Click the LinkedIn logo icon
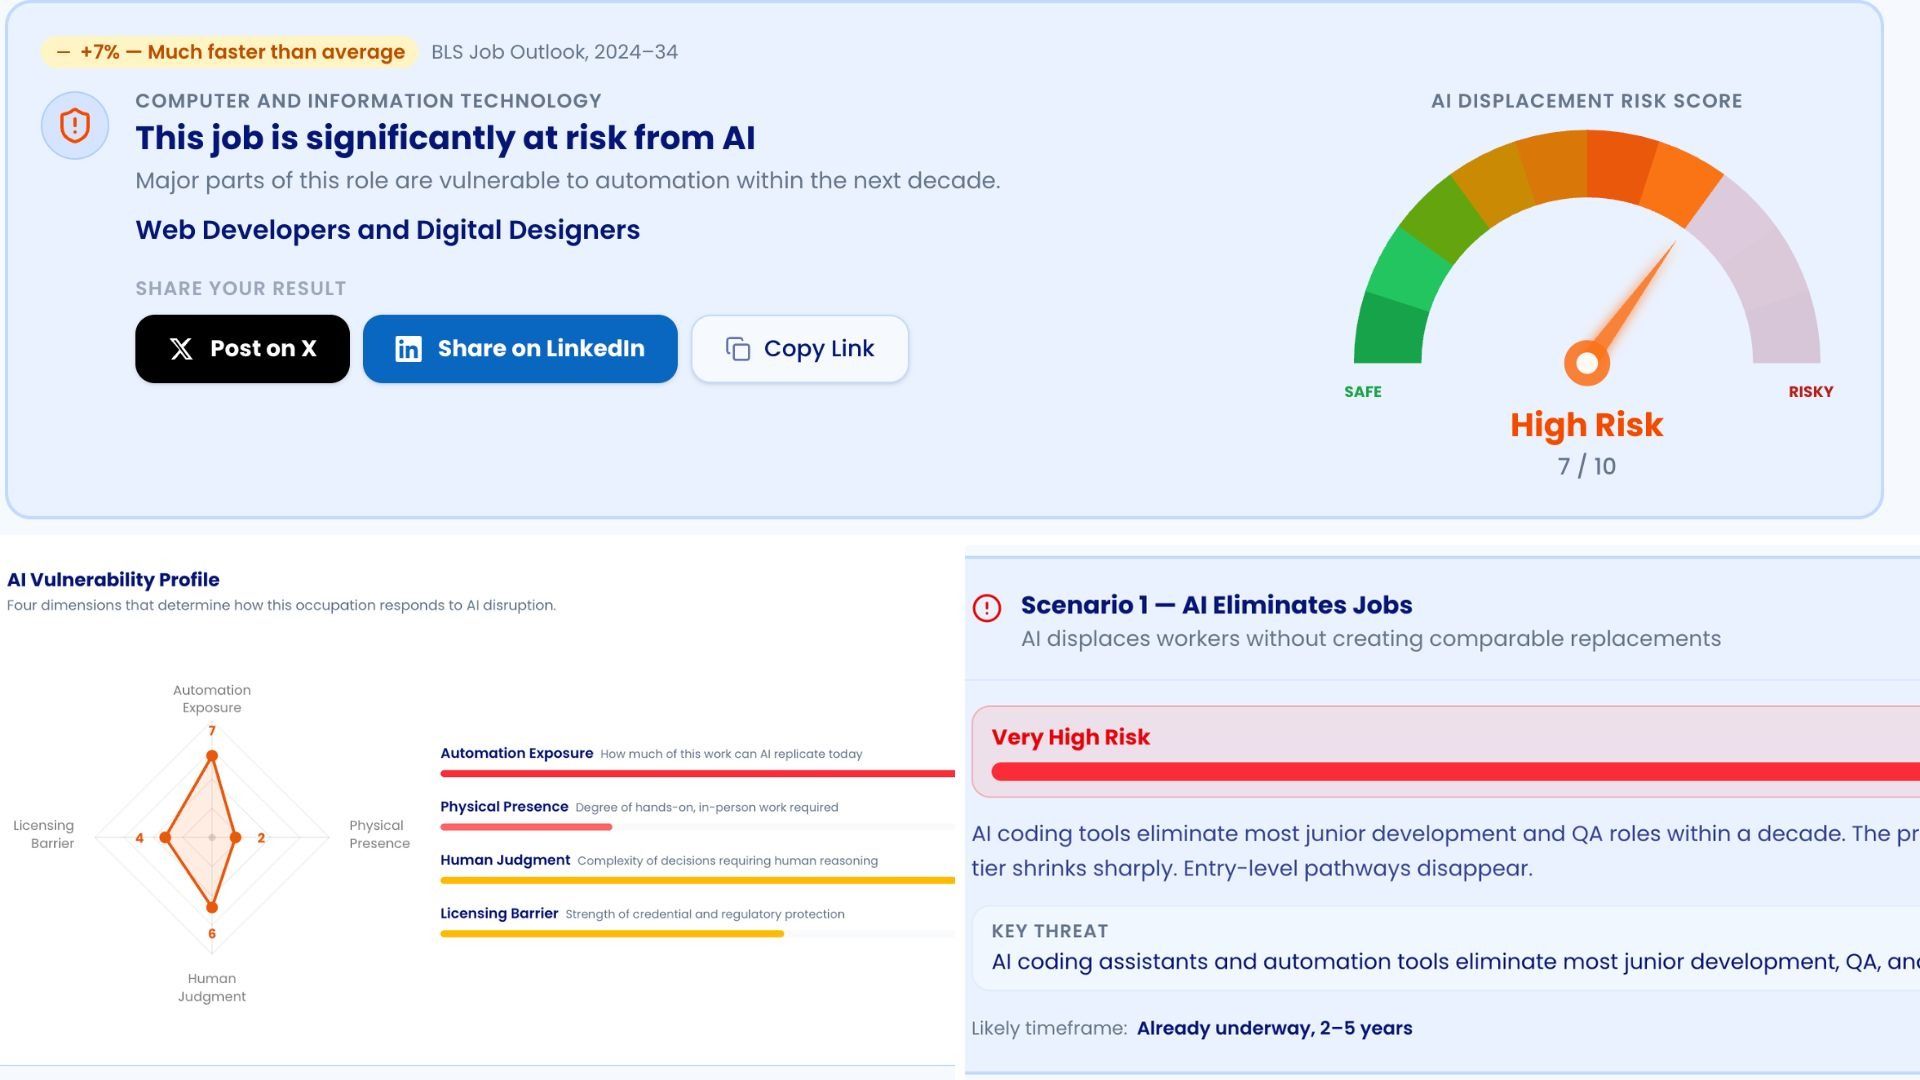This screenshot has width=1920, height=1080. tap(408, 349)
